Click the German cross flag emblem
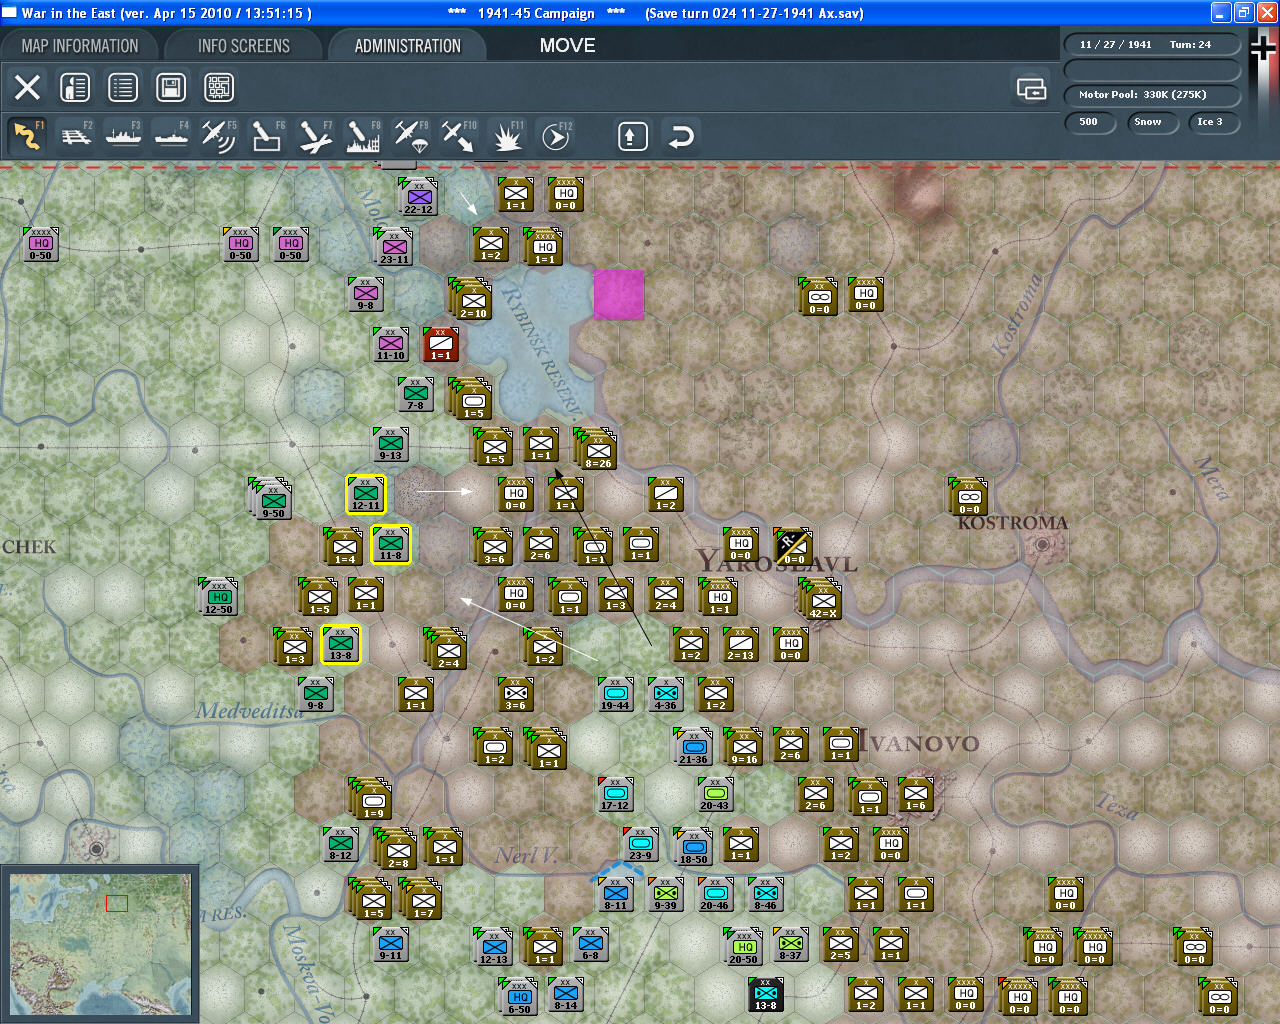Viewport: 1280px width, 1024px height. [1264, 47]
